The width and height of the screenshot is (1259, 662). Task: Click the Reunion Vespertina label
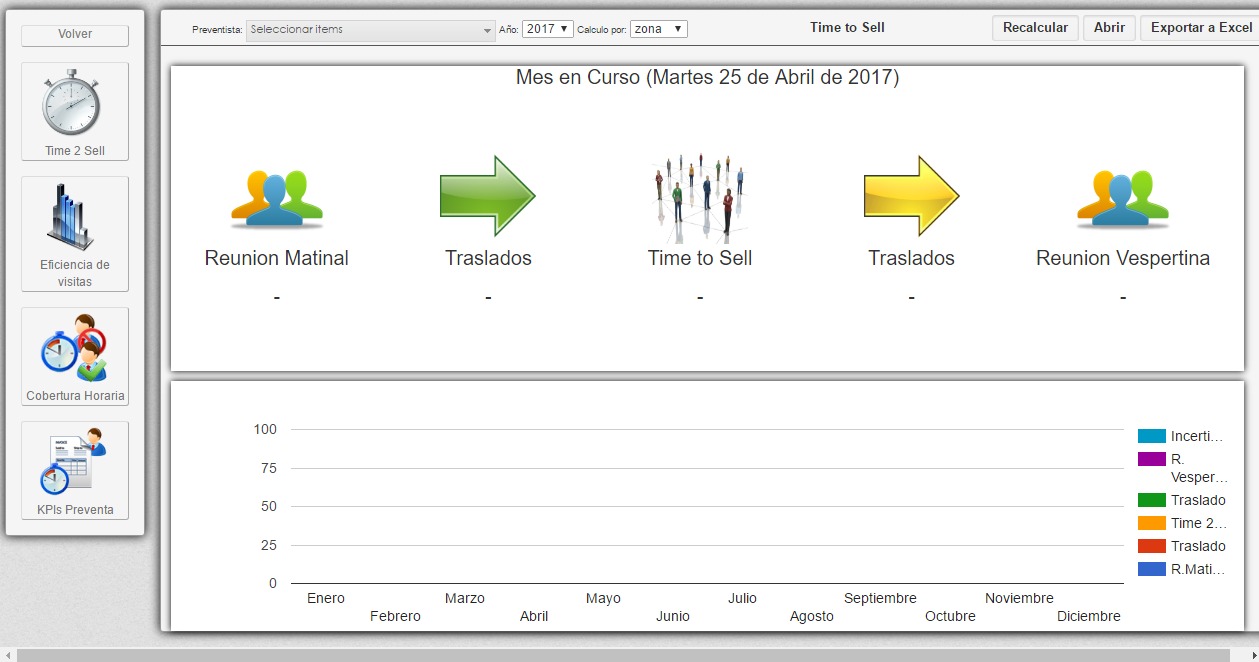(1123, 258)
